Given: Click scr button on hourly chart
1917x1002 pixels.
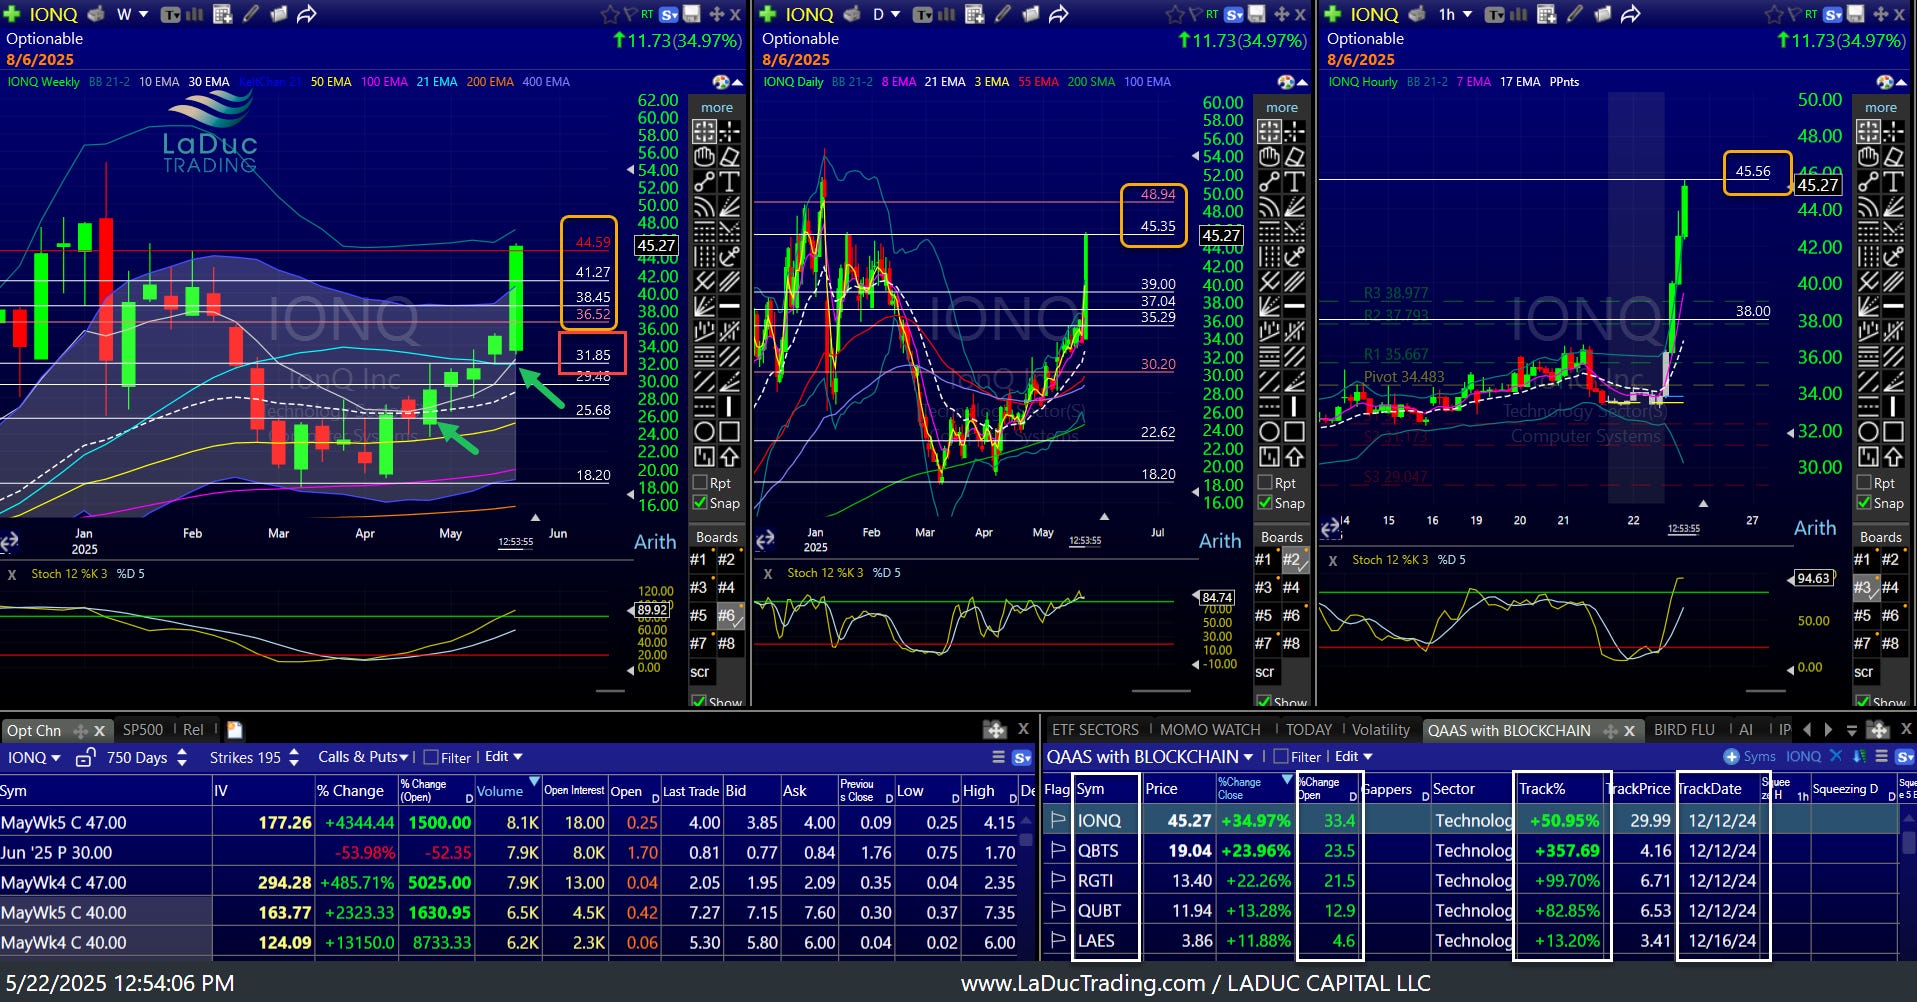Looking at the screenshot, I should [1863, 672].
